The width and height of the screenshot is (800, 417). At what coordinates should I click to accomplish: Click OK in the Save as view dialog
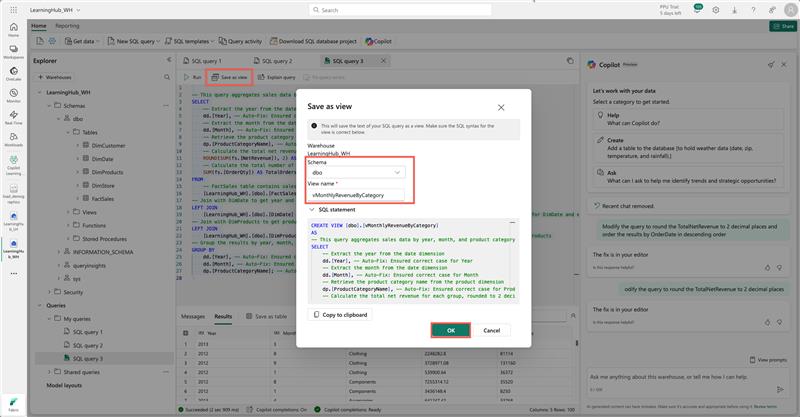[451, 331]
